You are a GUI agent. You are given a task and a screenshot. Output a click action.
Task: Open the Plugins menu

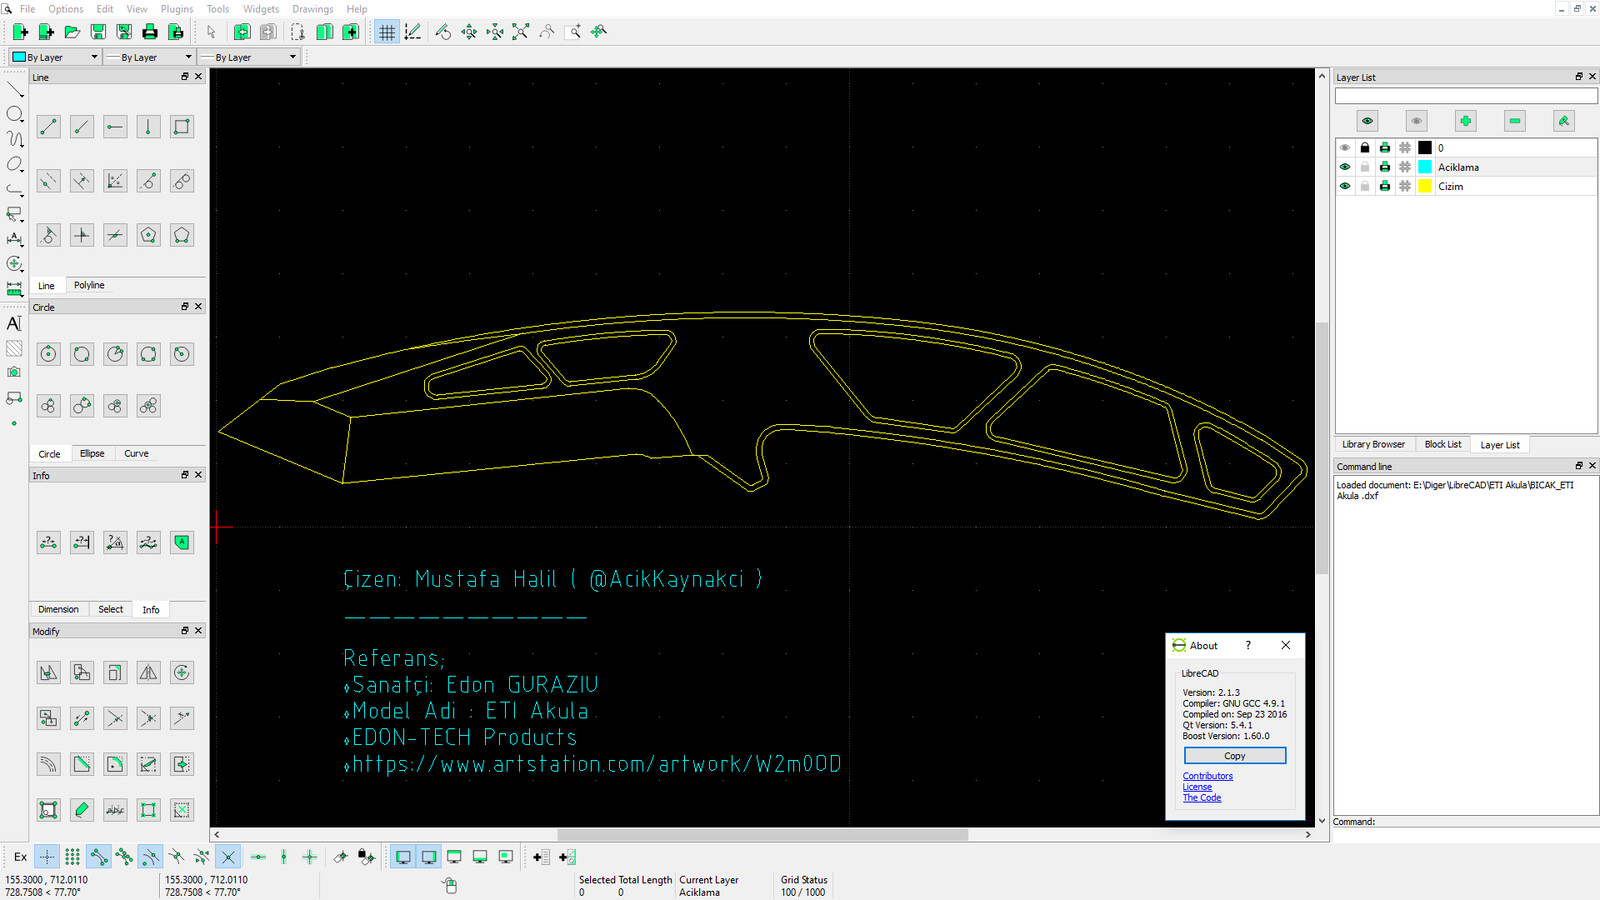click(176, 9)
